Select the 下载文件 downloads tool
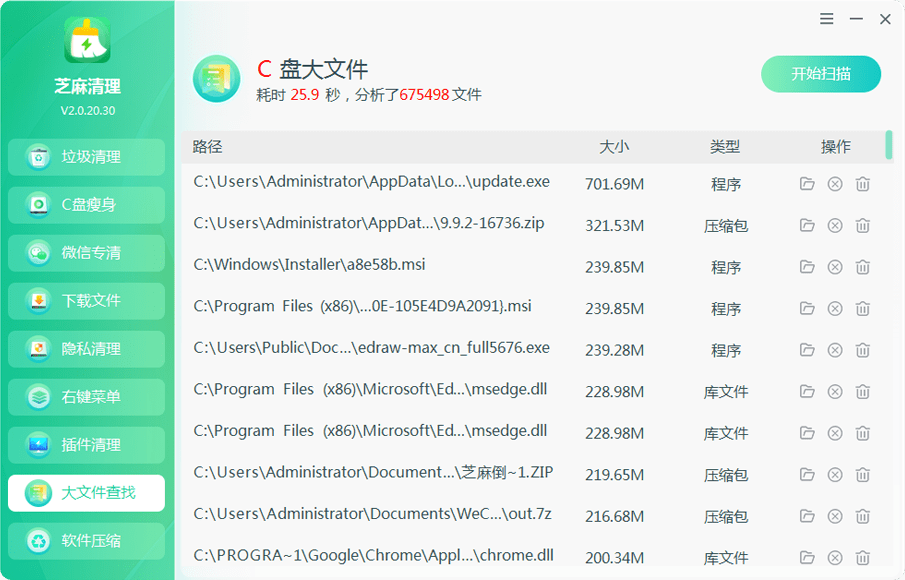The image size is (905, 580). pos(86,301)
